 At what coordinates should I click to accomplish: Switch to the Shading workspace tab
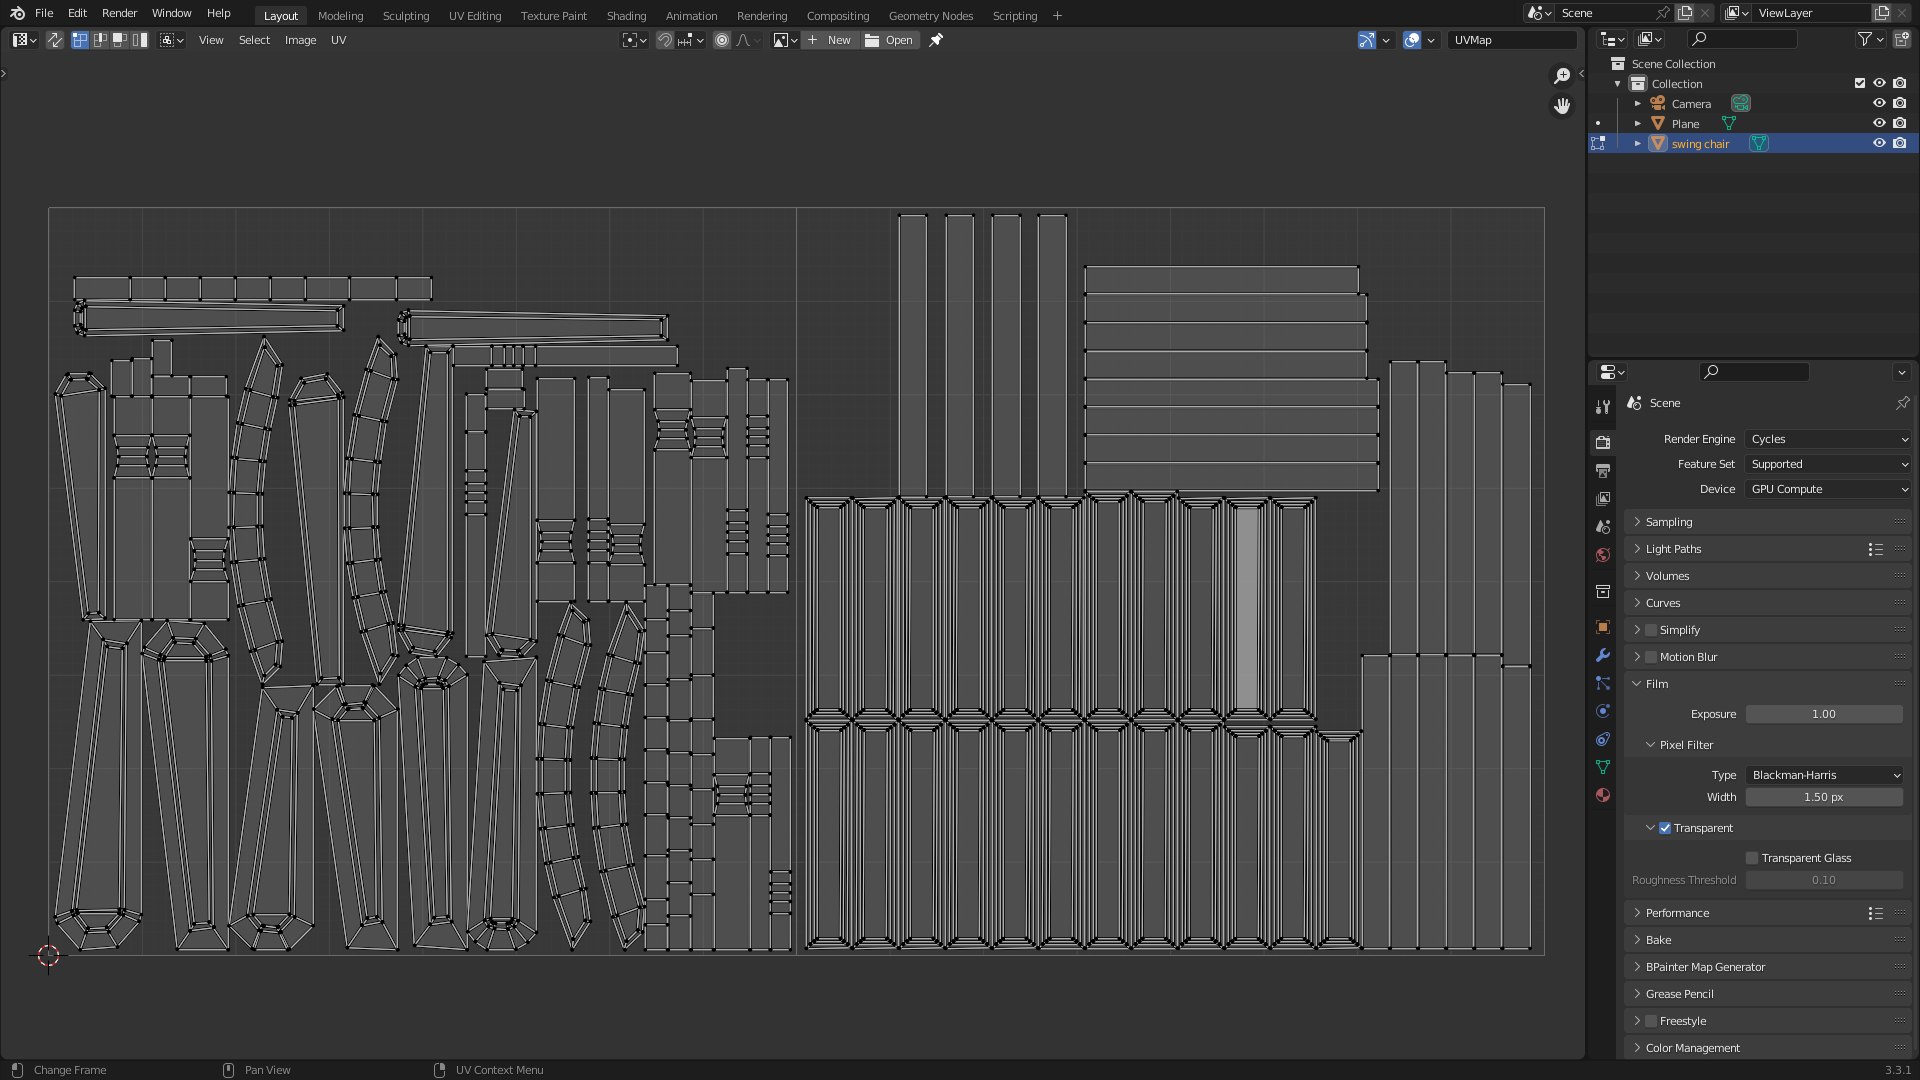626,15
